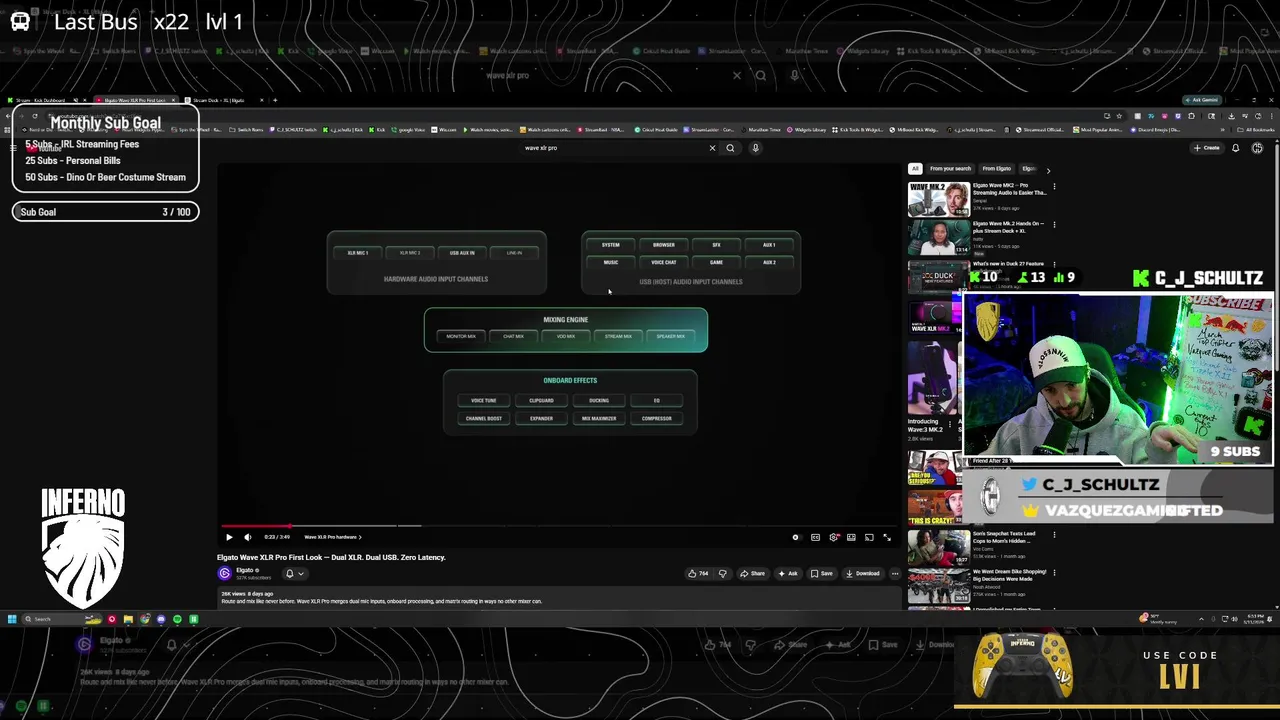This screenshot has height=720, width=1280.
Task: Switch the player to theater mode
Action: tap(851, 537)
